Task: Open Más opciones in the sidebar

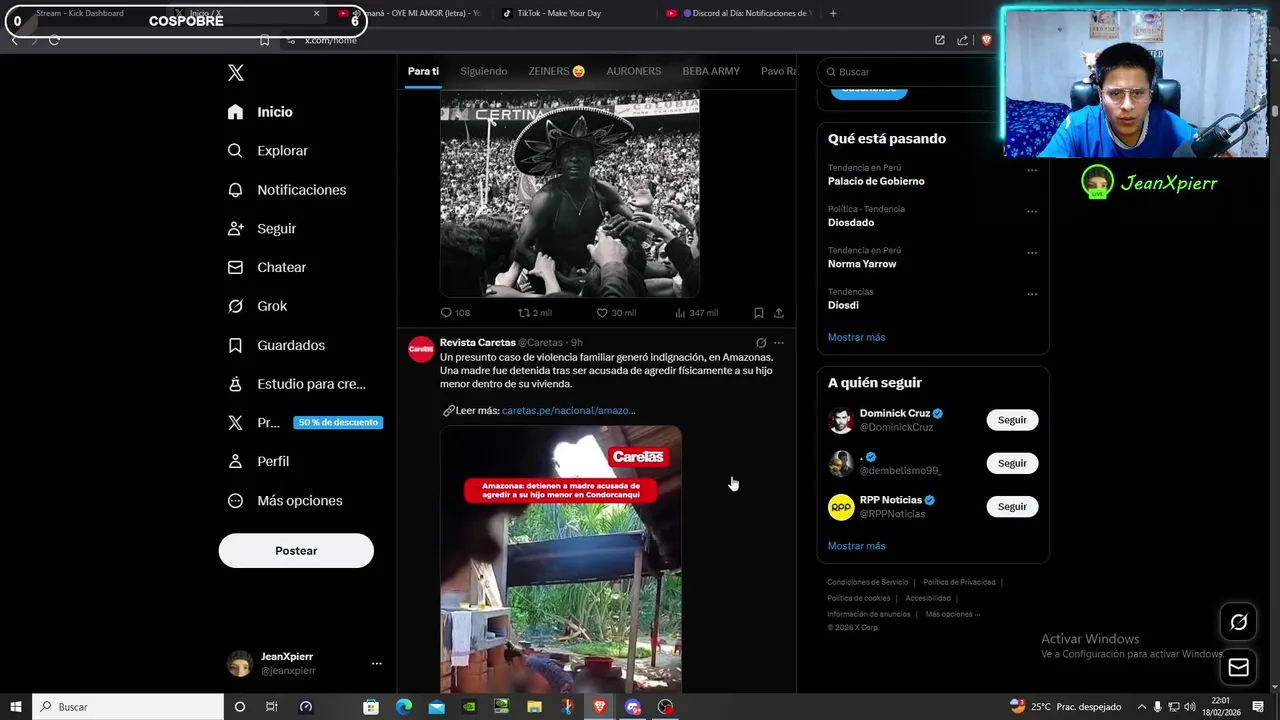Action: pos(285,501)
